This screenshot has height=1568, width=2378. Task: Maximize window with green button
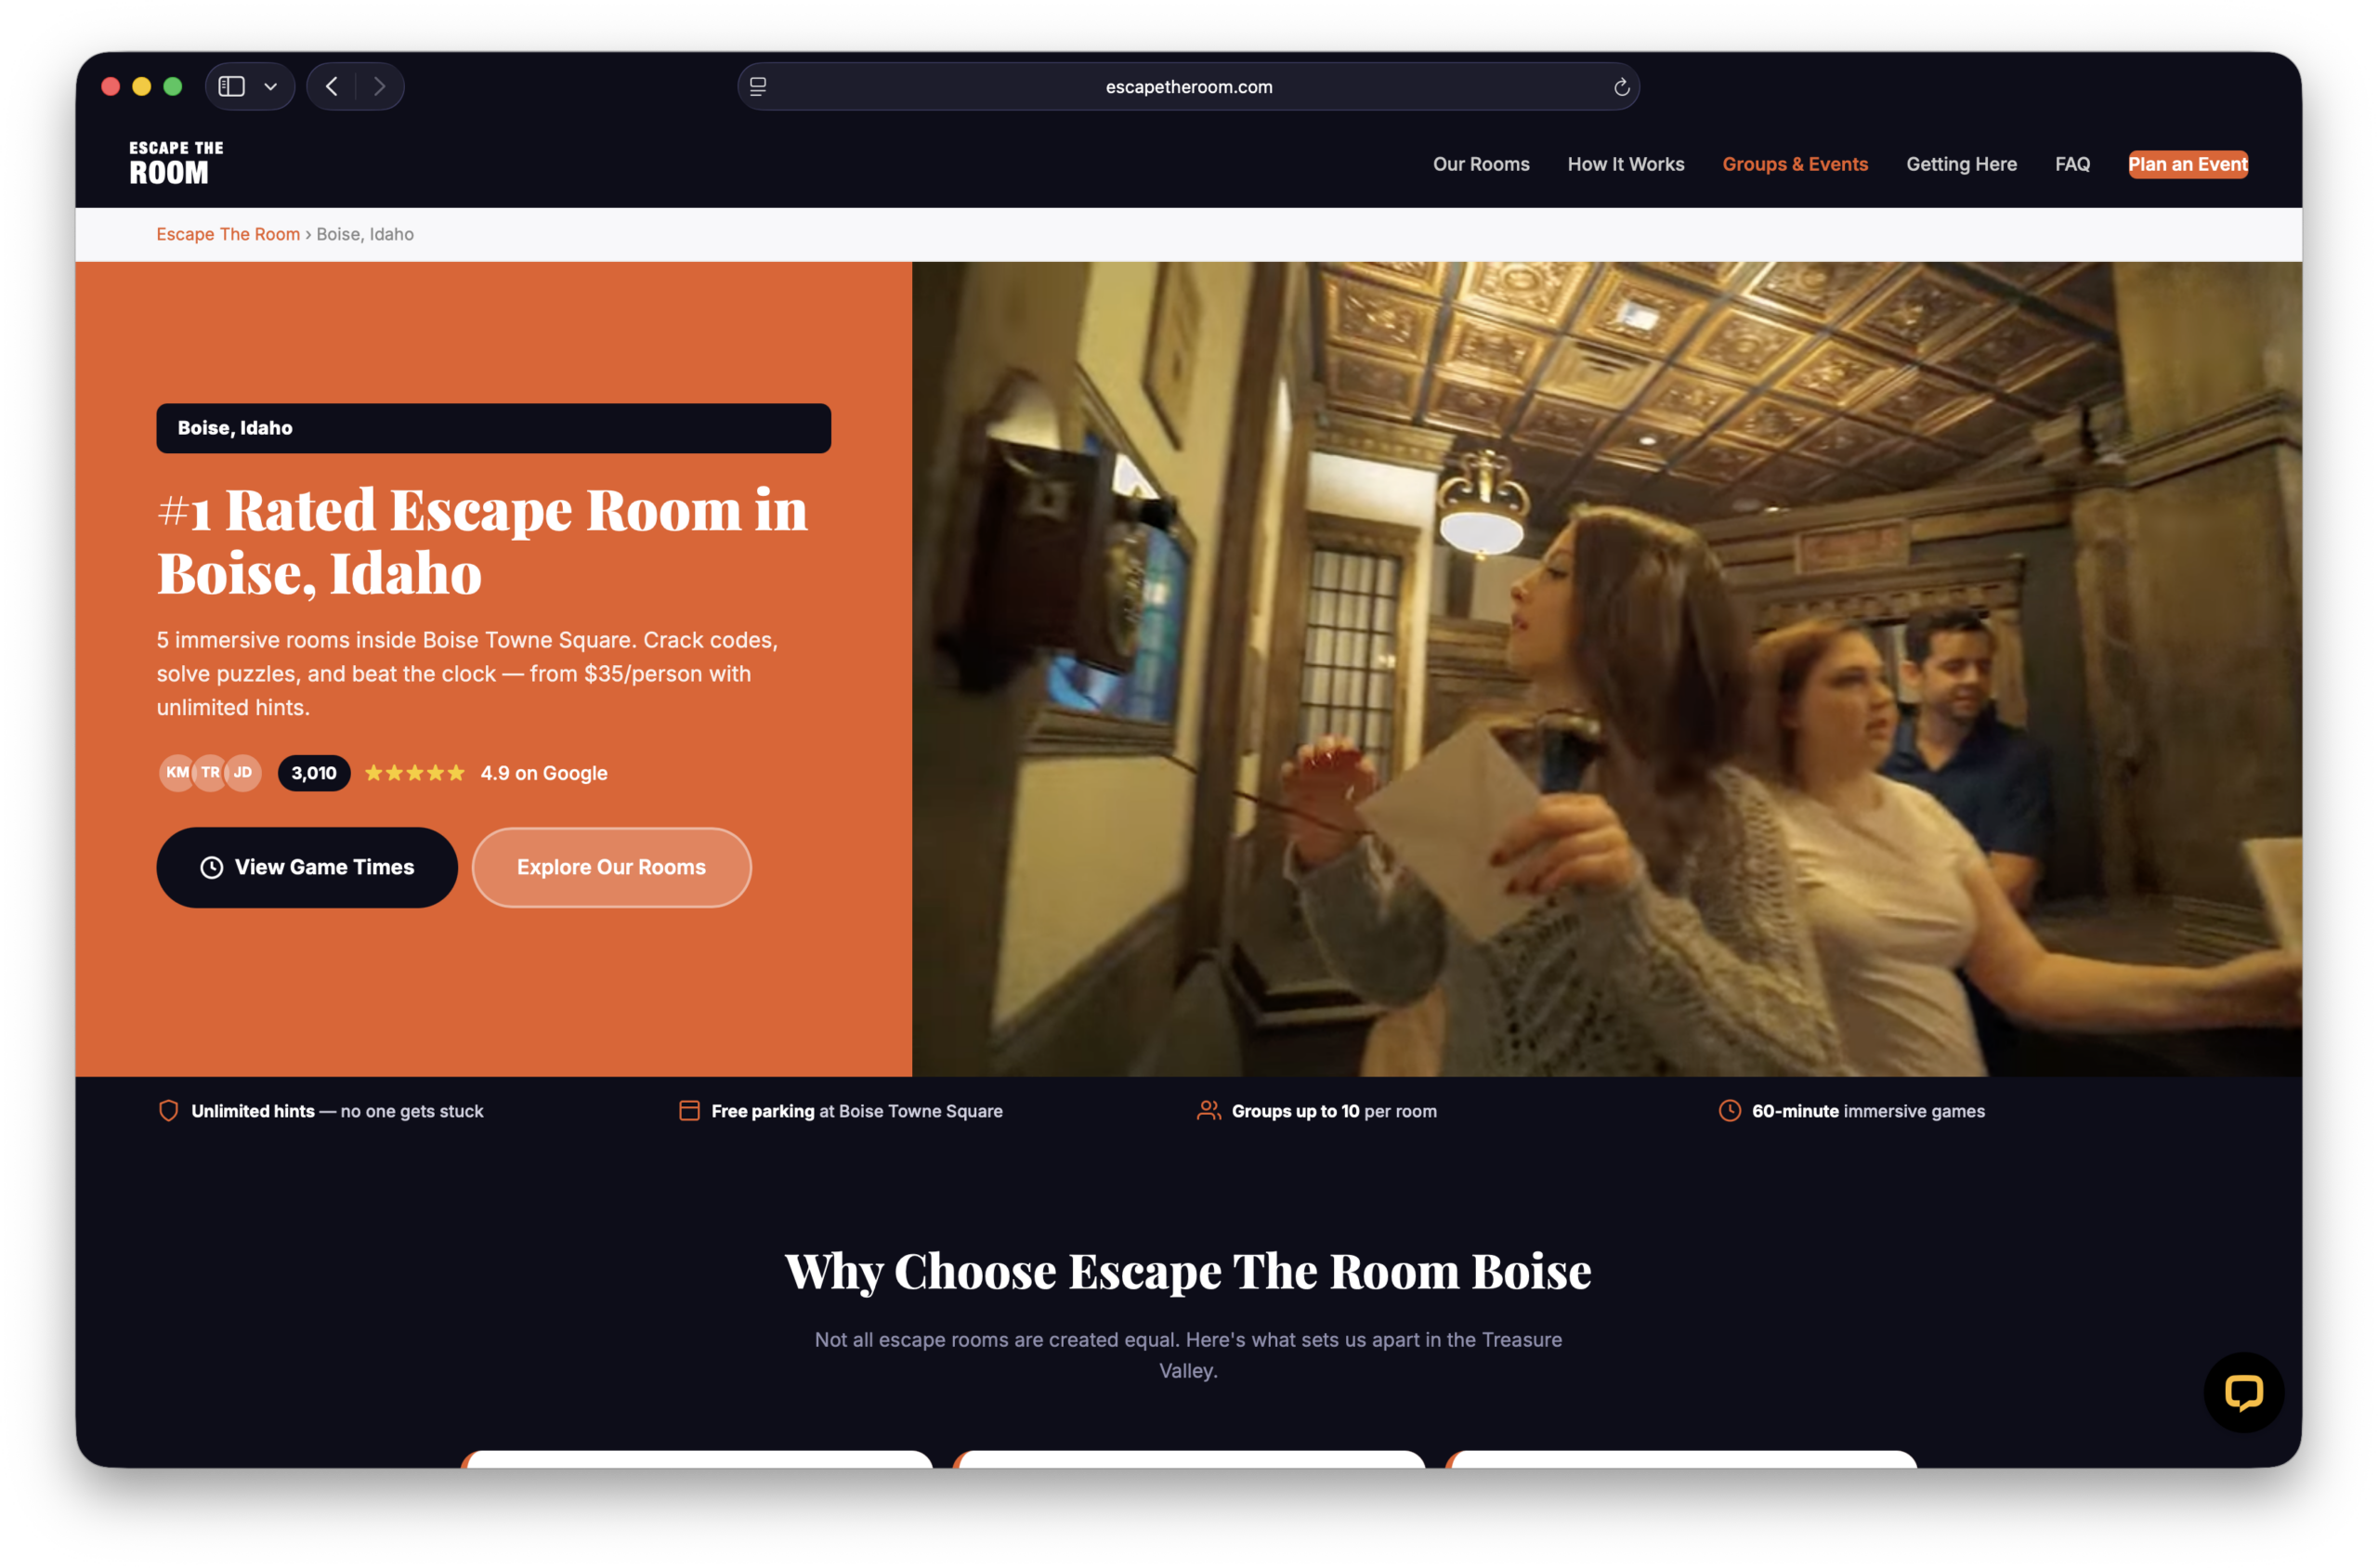pos(173,87)
